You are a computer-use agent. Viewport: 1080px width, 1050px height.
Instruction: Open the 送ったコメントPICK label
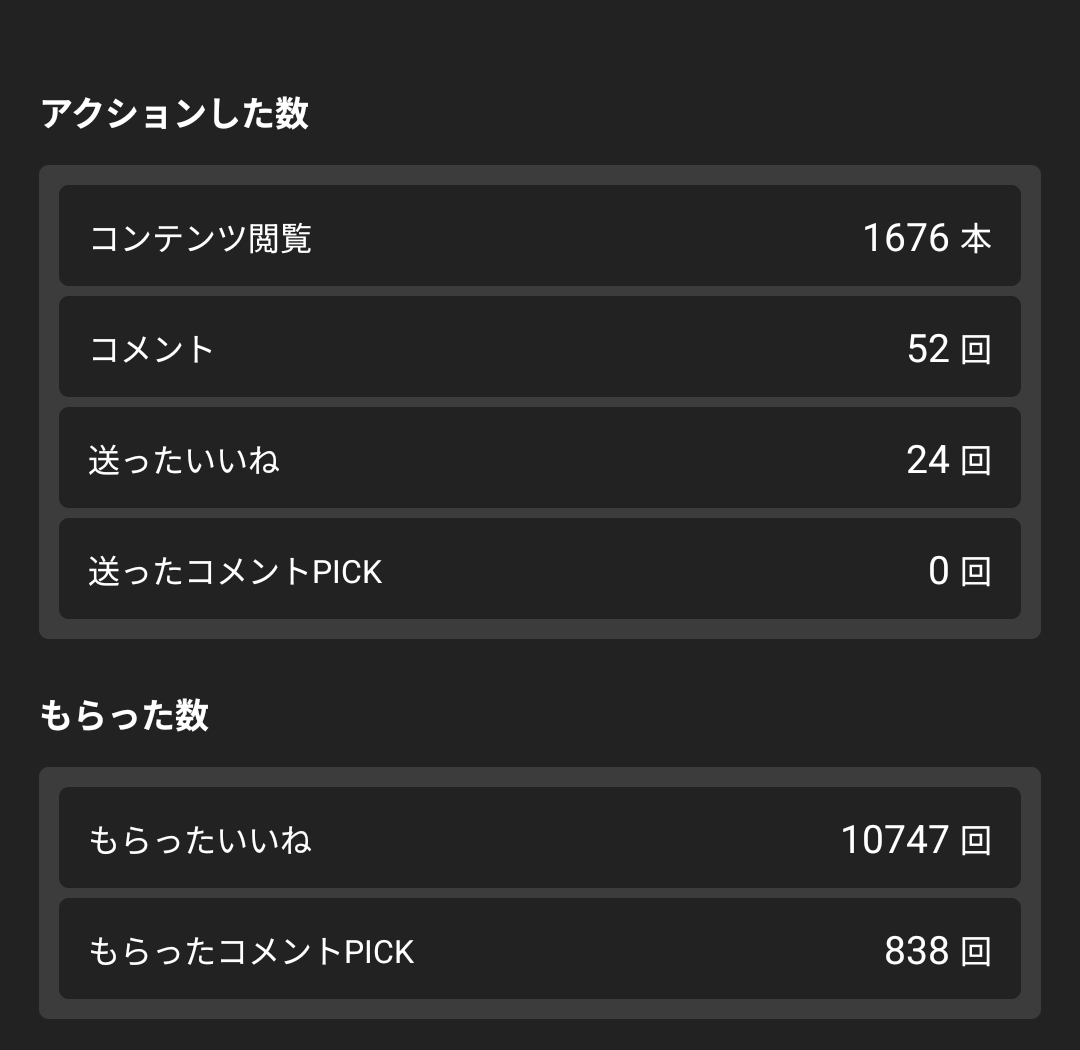click(235, 571)
